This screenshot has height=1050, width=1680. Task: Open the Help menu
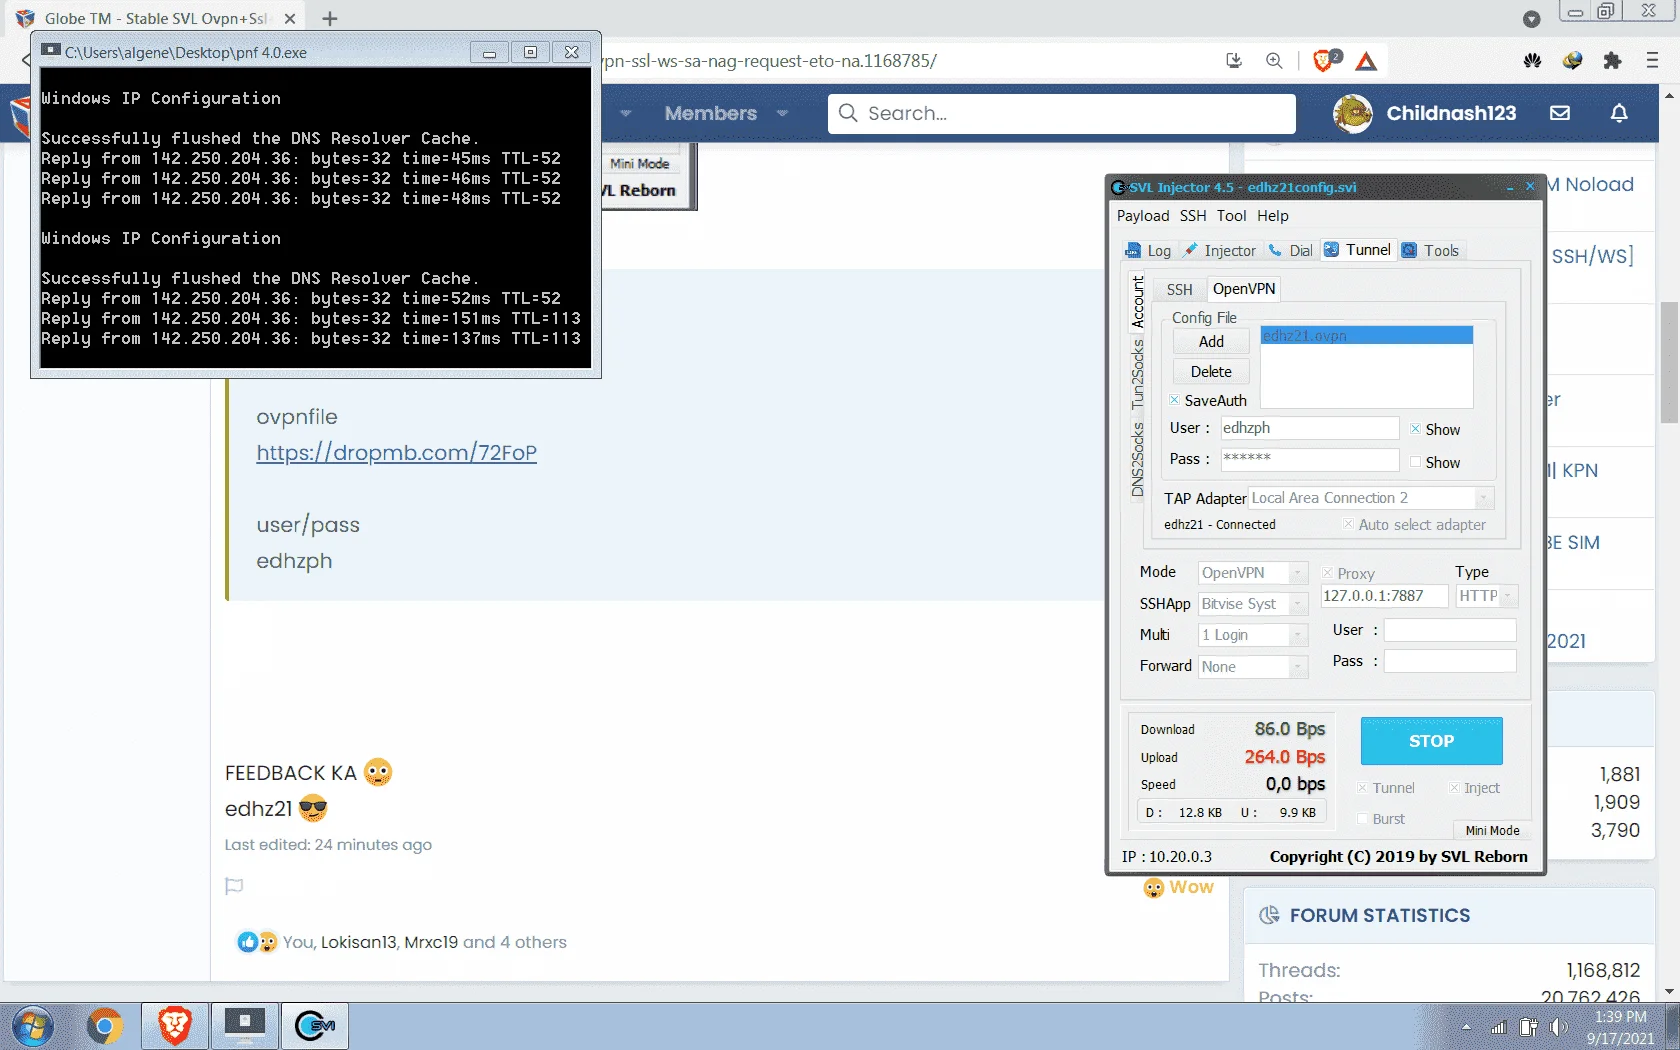[x=1272, y=216]
